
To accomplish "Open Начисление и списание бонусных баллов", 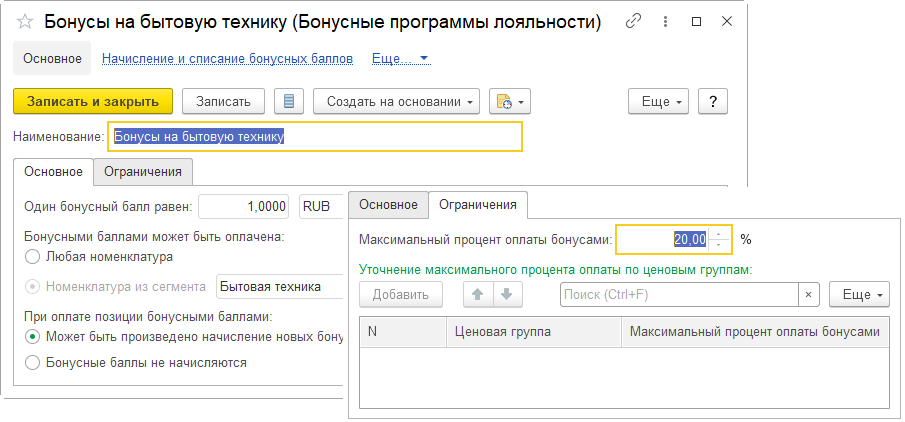I will point(227,59).
